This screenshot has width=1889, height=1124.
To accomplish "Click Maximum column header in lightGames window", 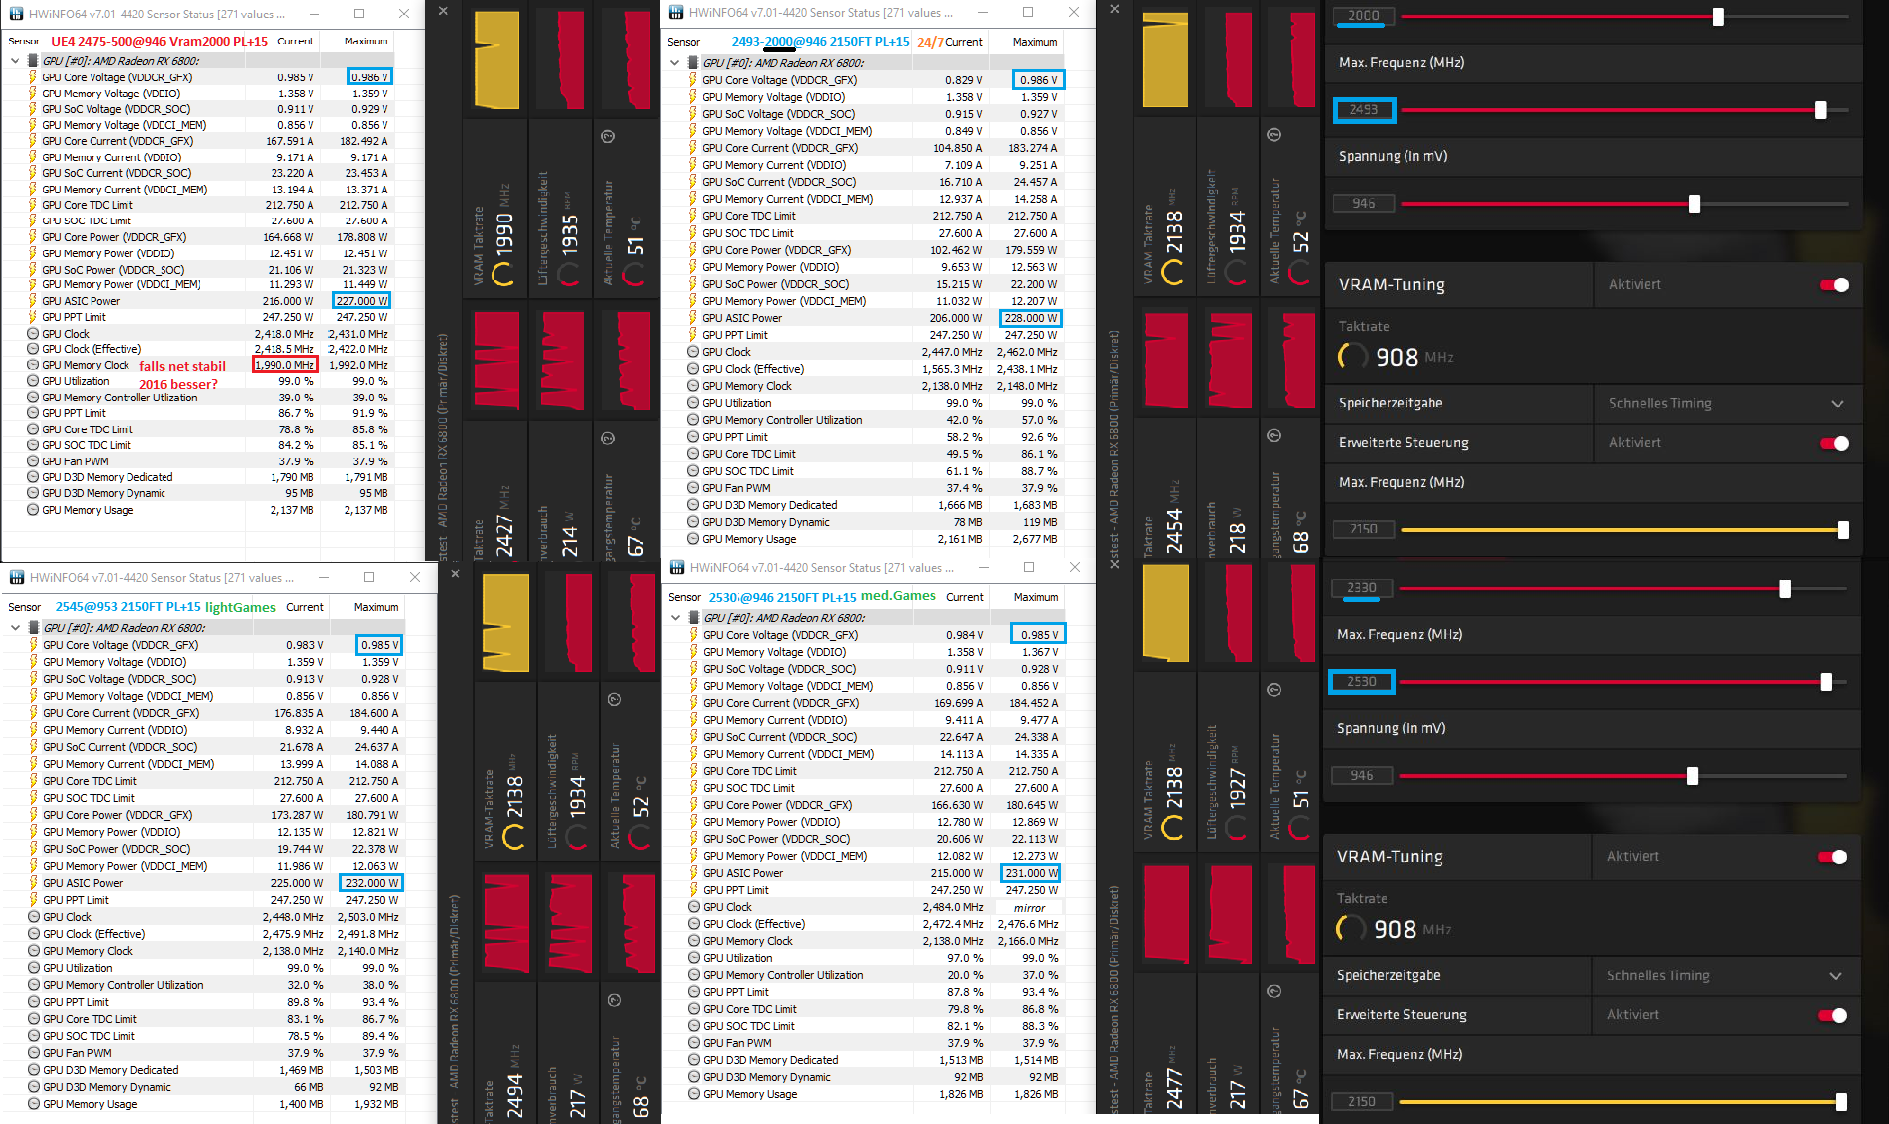I will (376, 607).
